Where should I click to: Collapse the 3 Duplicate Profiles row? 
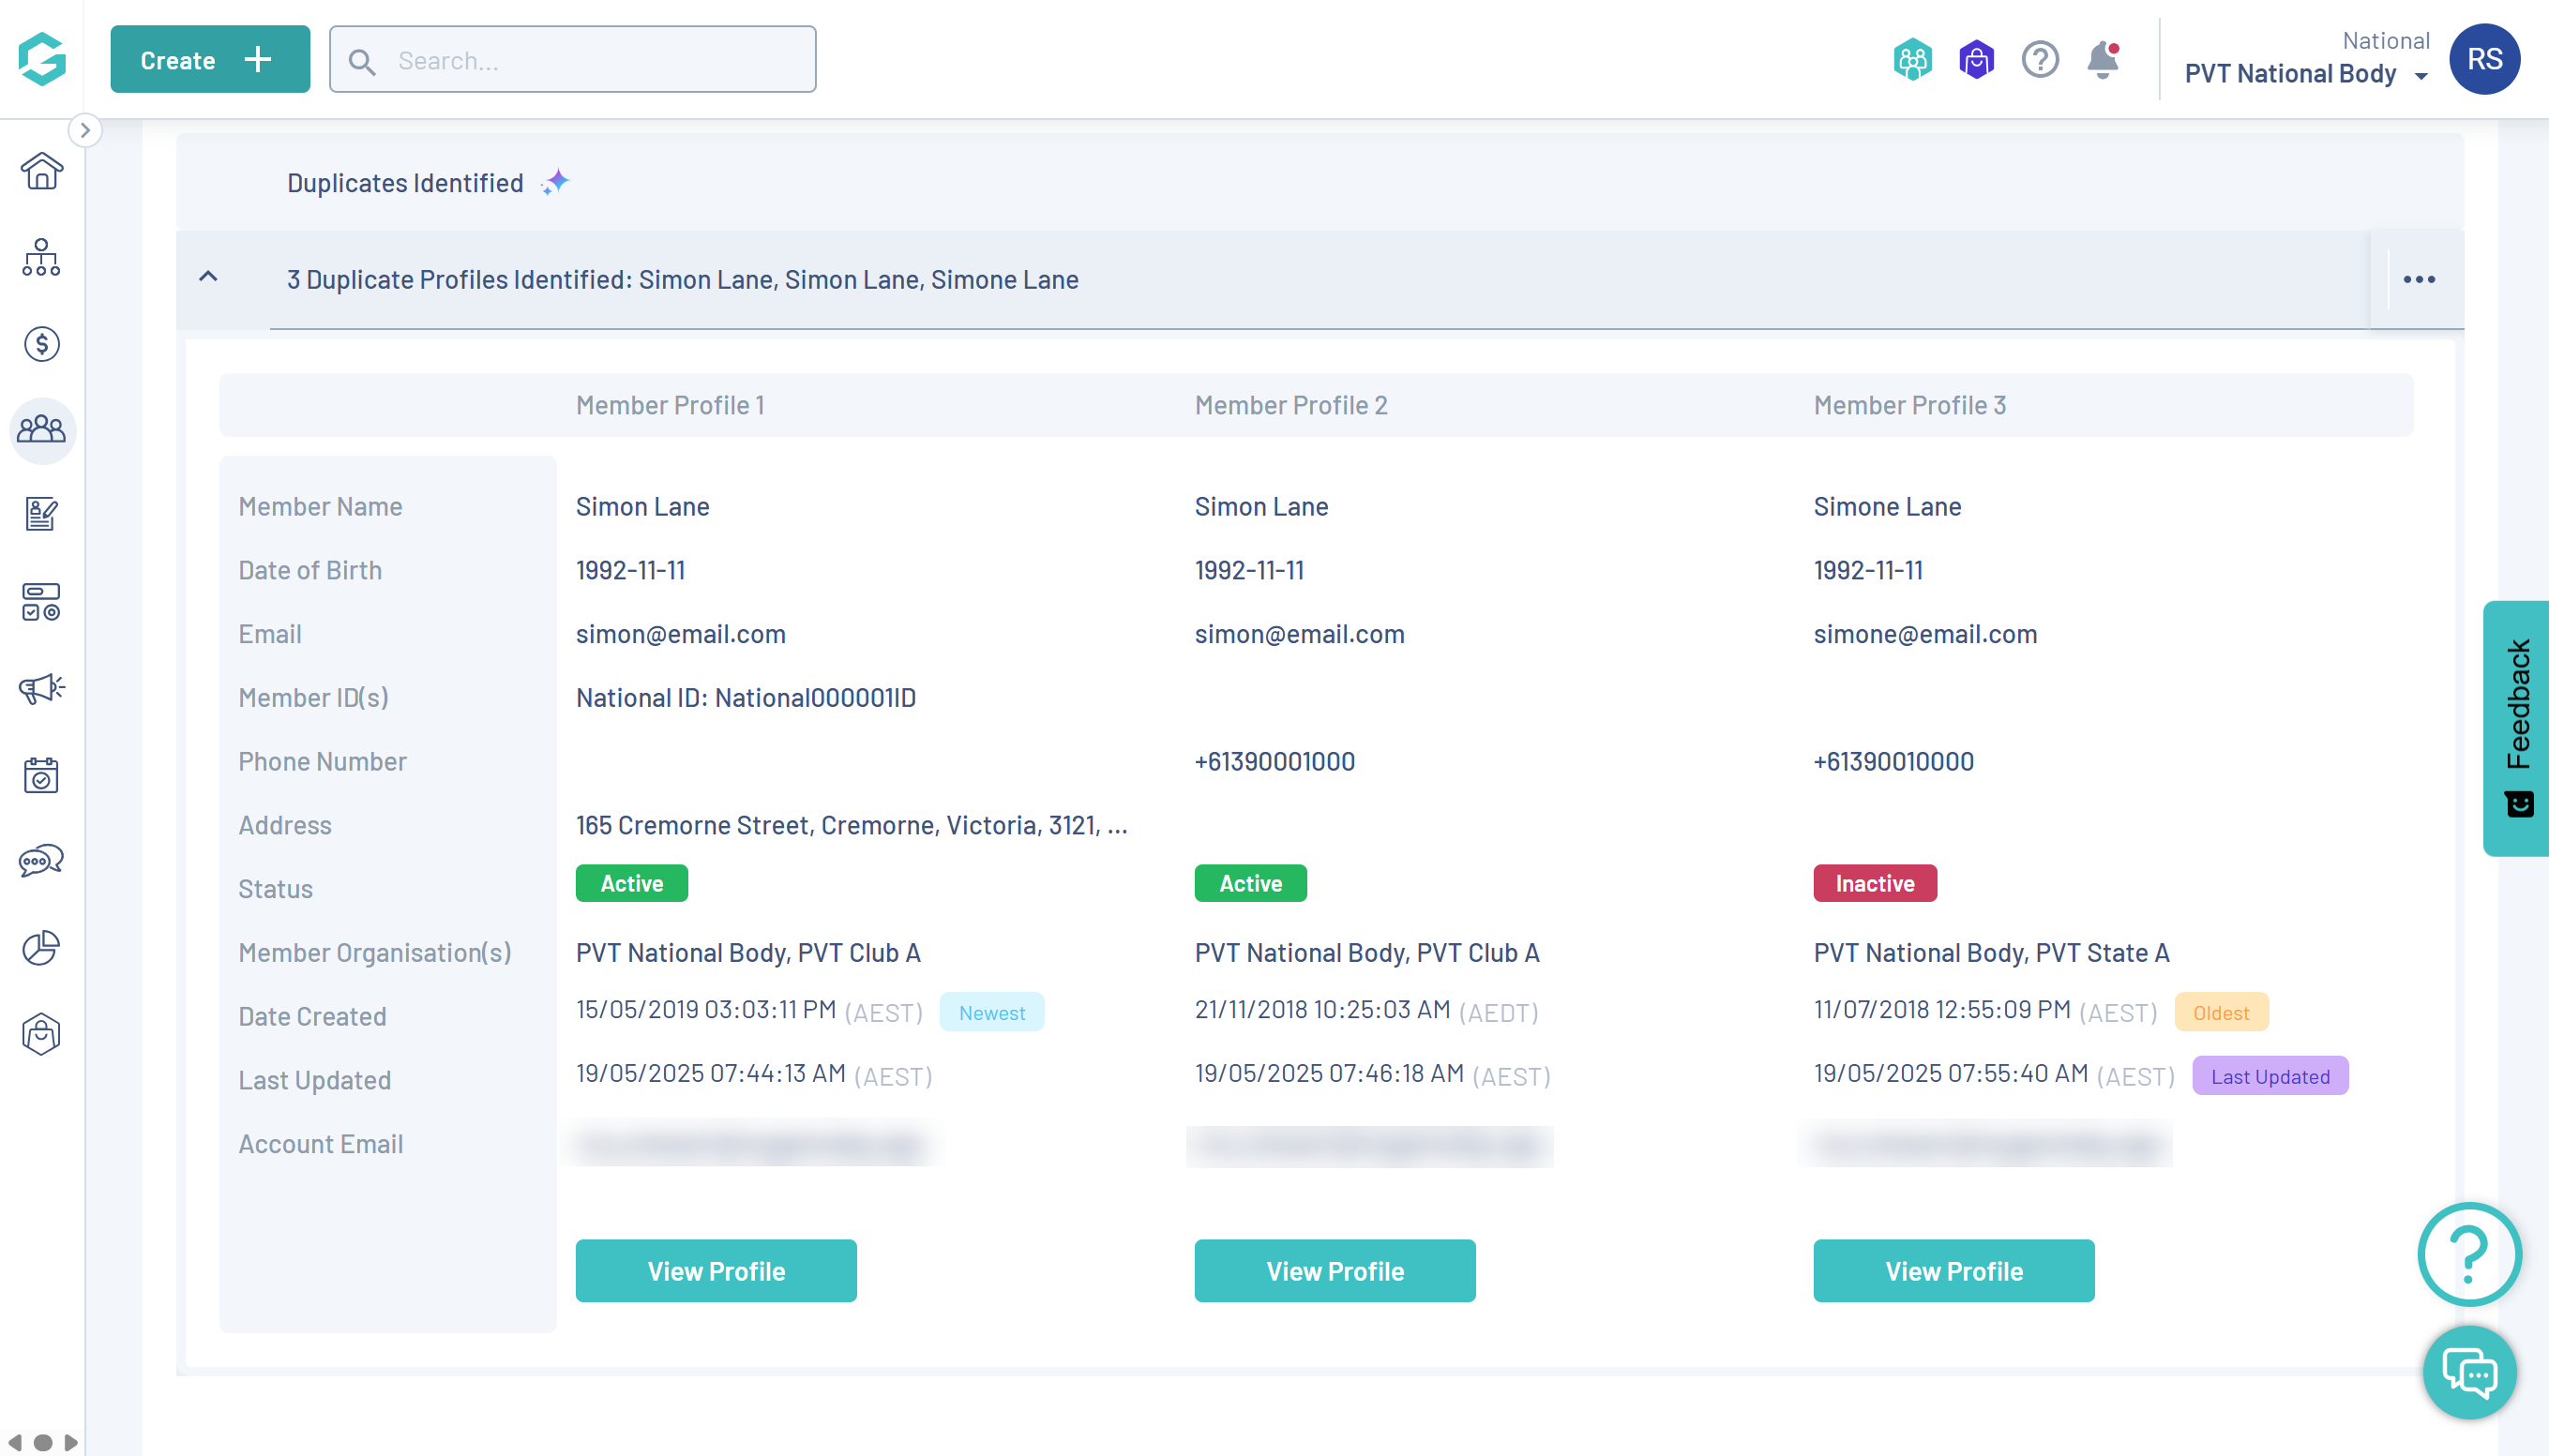(x=208, y=277)
